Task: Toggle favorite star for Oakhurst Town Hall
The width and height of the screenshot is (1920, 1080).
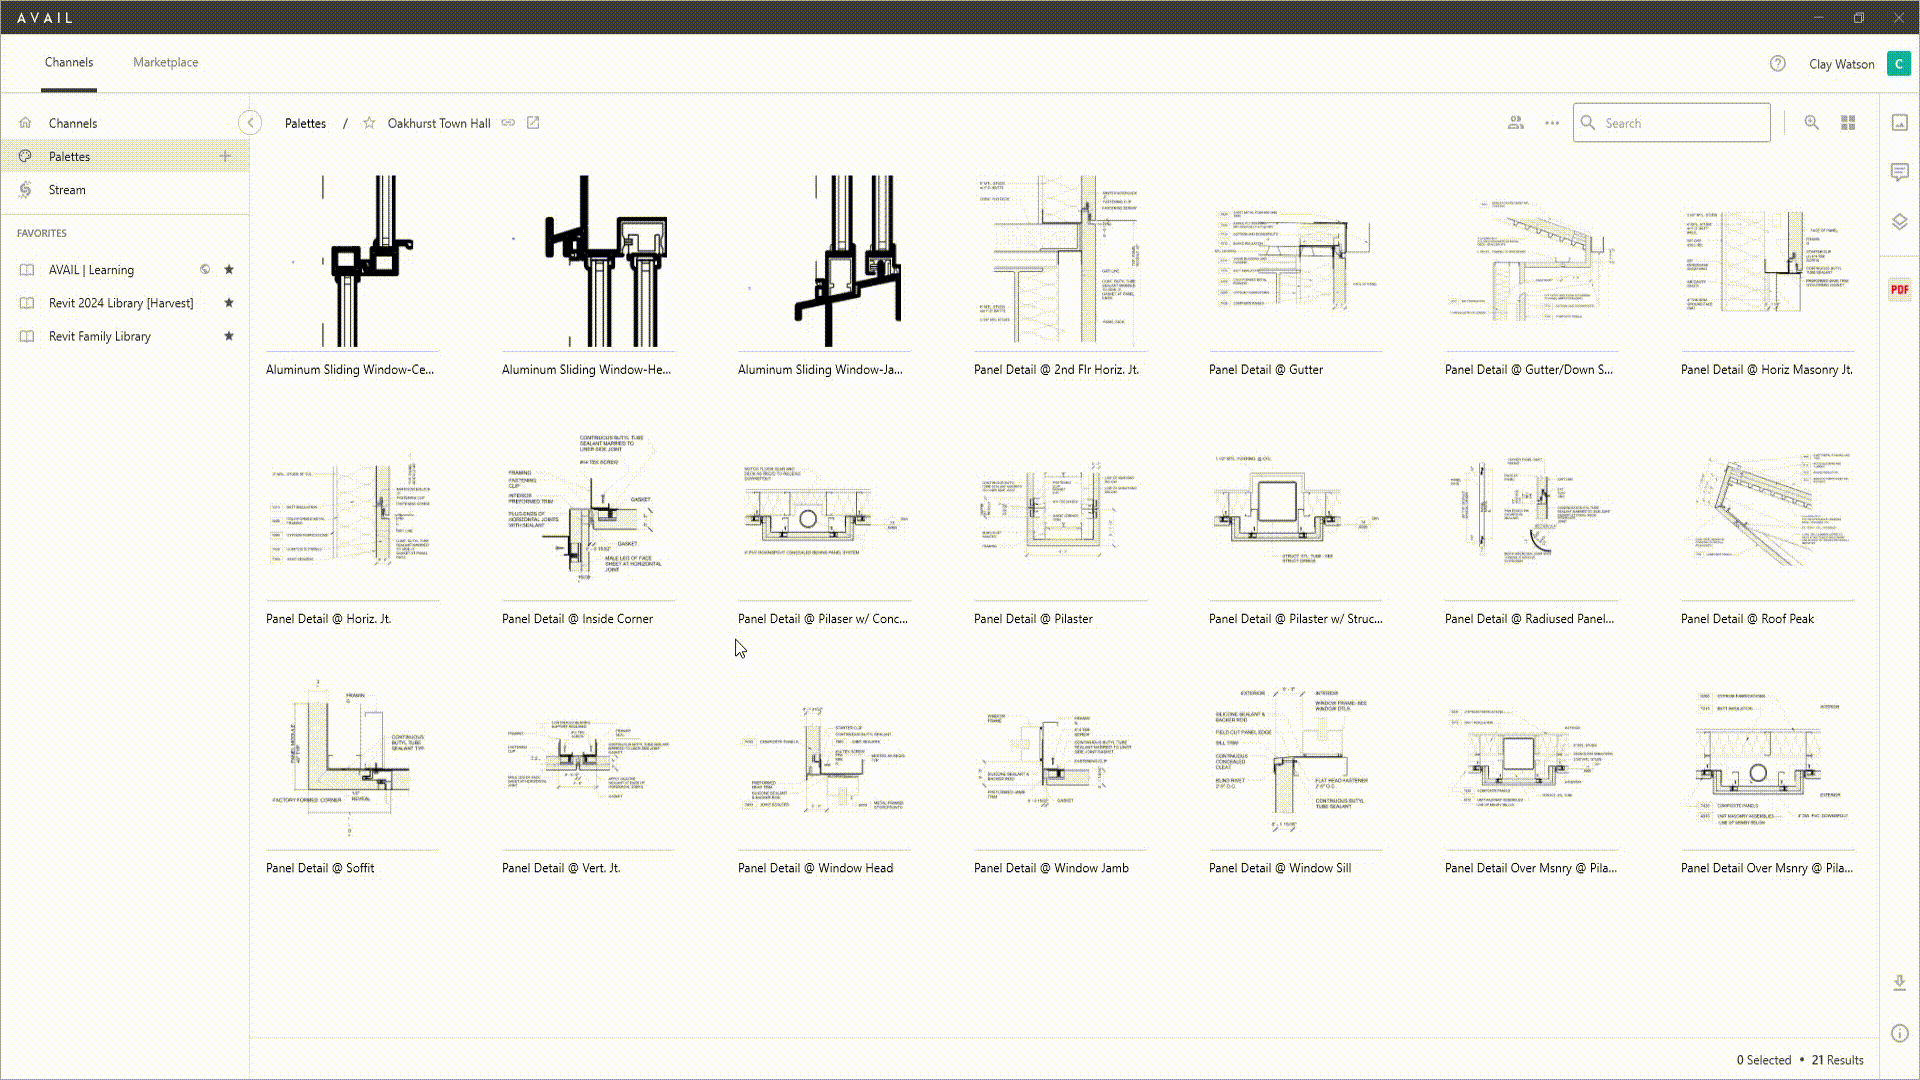Action: 369,123
